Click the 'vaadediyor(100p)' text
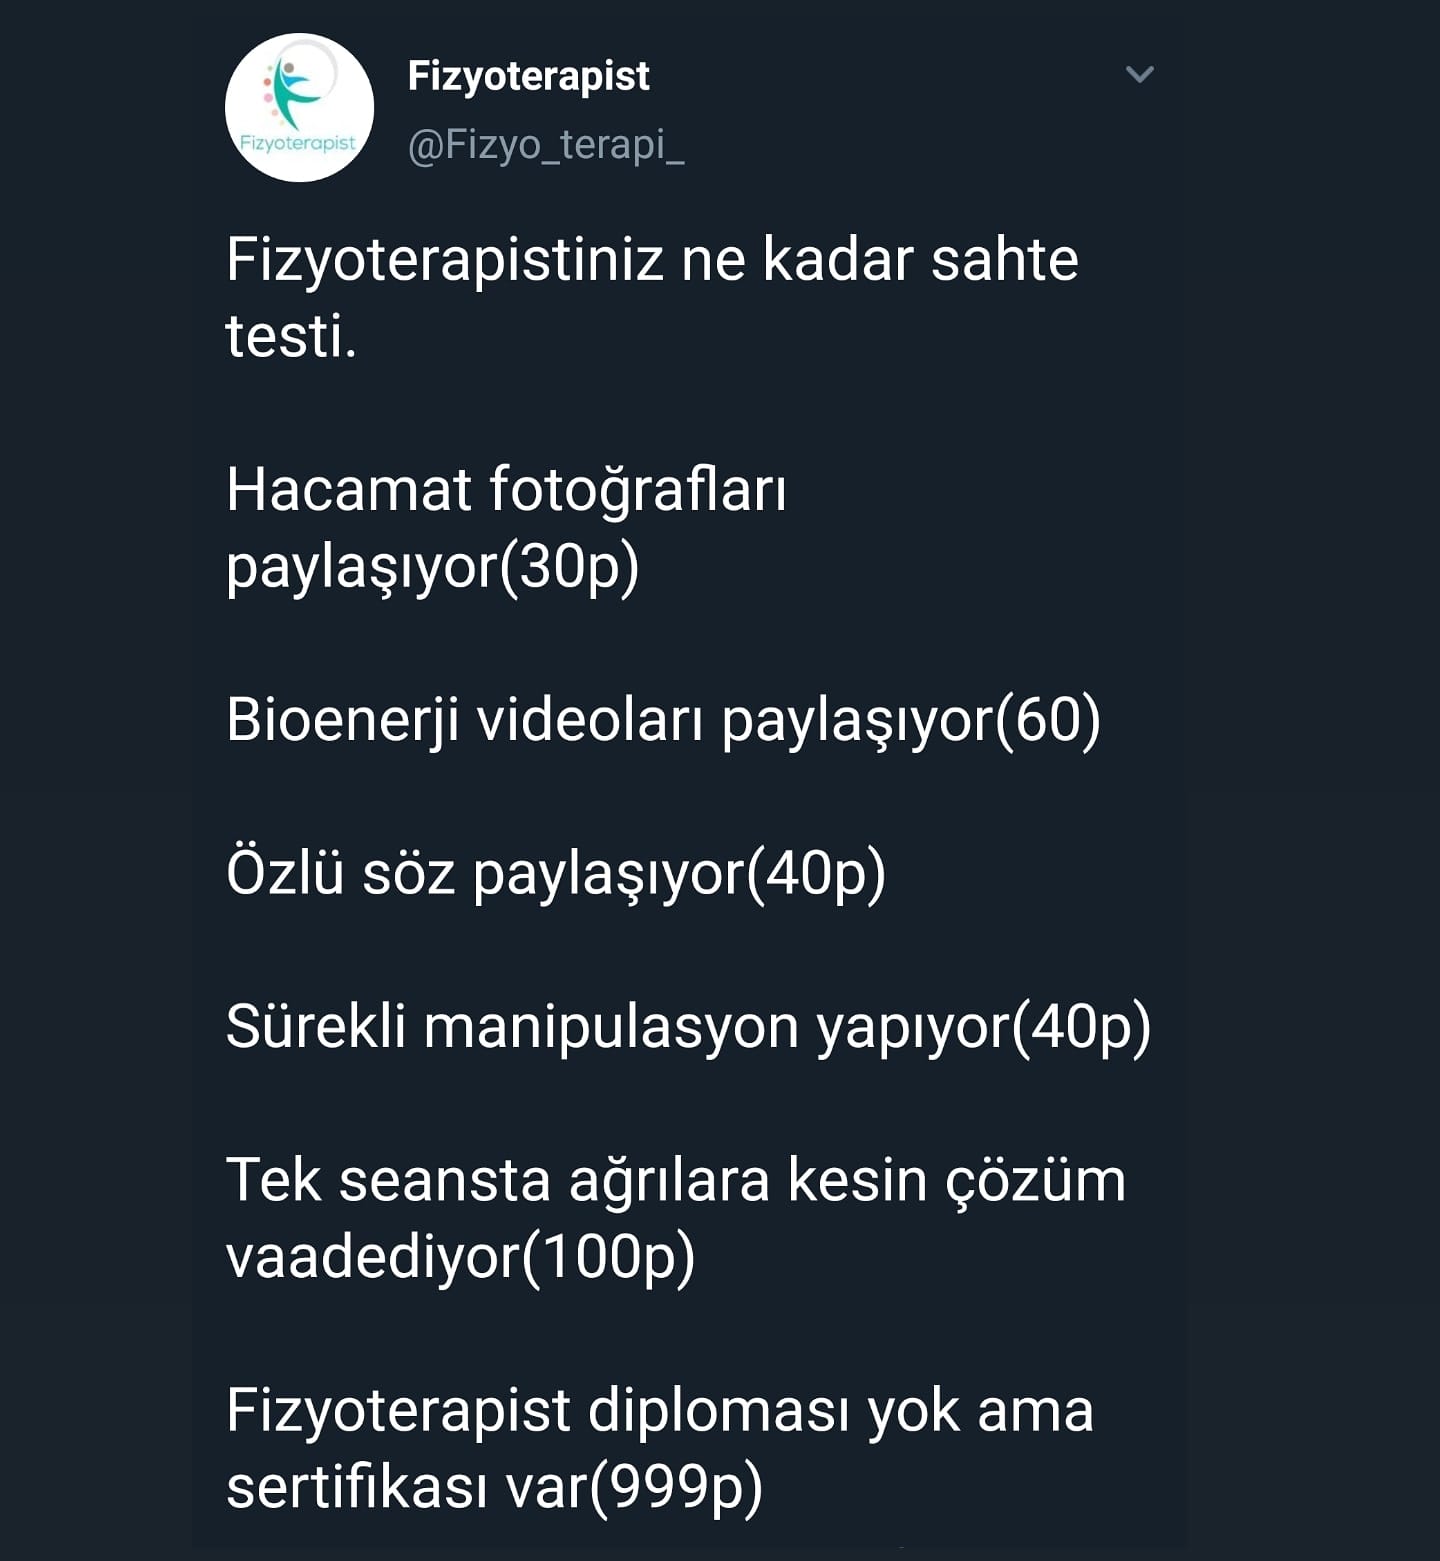 pos(460,1257)
